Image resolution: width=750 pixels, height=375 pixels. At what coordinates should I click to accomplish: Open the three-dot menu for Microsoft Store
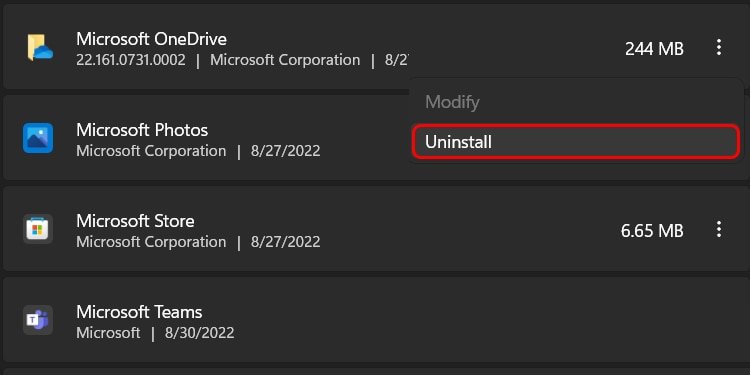pyautogui.click(x=718, y=230)
